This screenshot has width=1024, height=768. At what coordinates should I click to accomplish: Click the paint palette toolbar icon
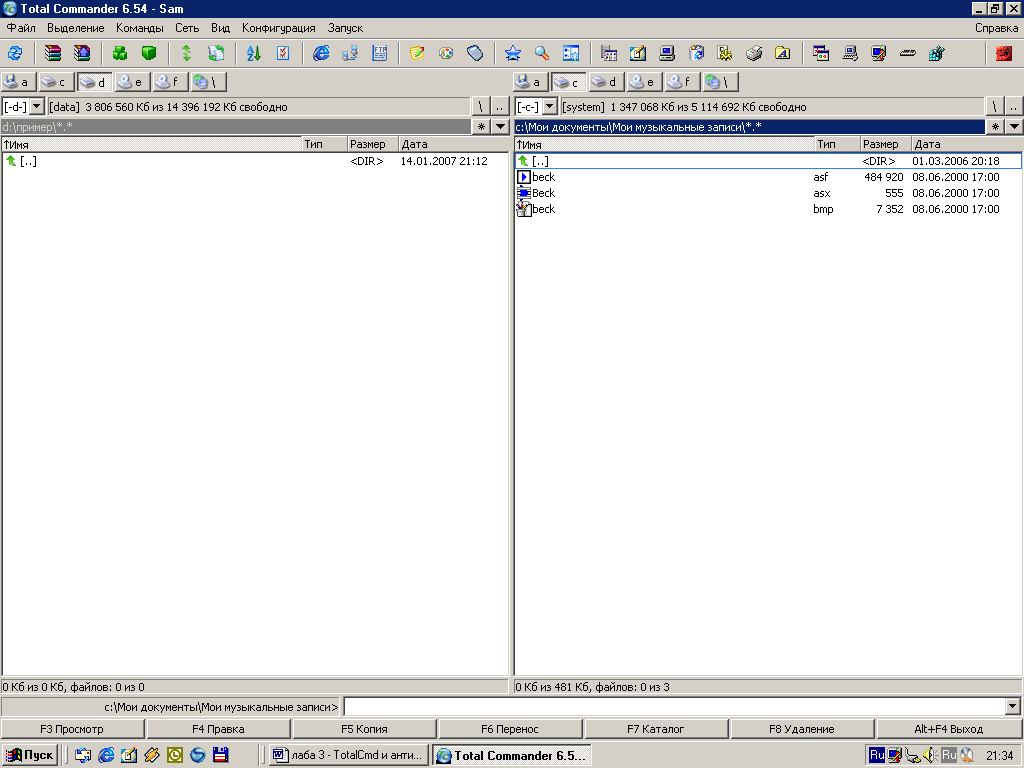pyautogui.click(x=446, y=54)
